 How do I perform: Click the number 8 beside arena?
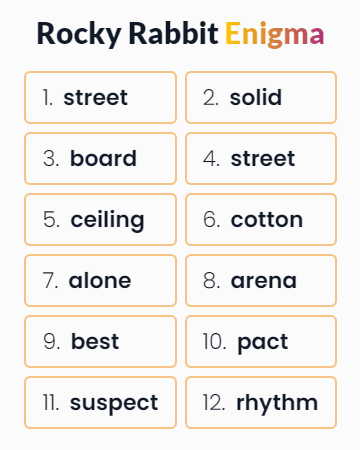click(x=211, y=281)
